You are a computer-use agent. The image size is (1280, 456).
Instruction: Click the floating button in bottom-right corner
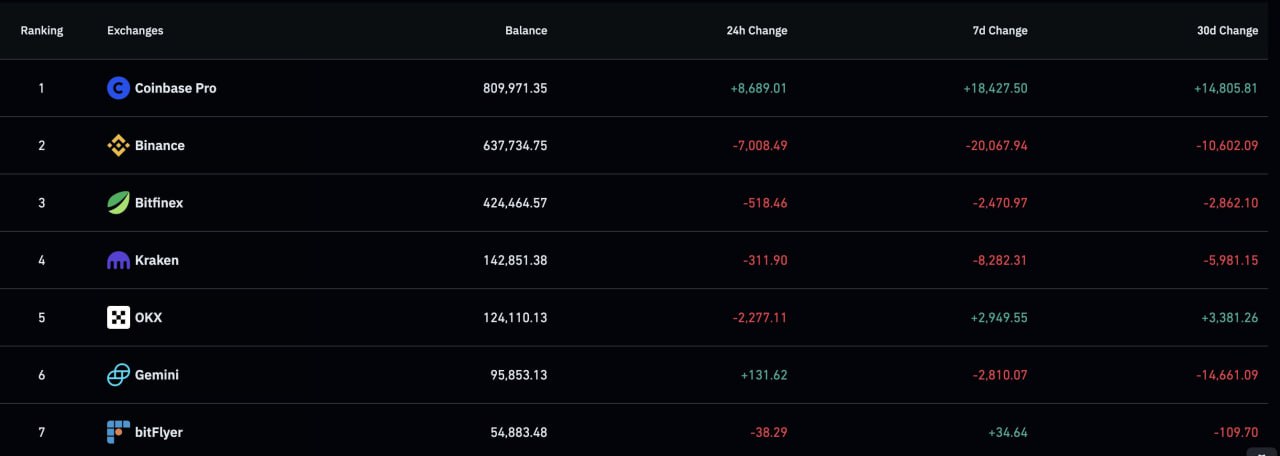coord(1267,451)
